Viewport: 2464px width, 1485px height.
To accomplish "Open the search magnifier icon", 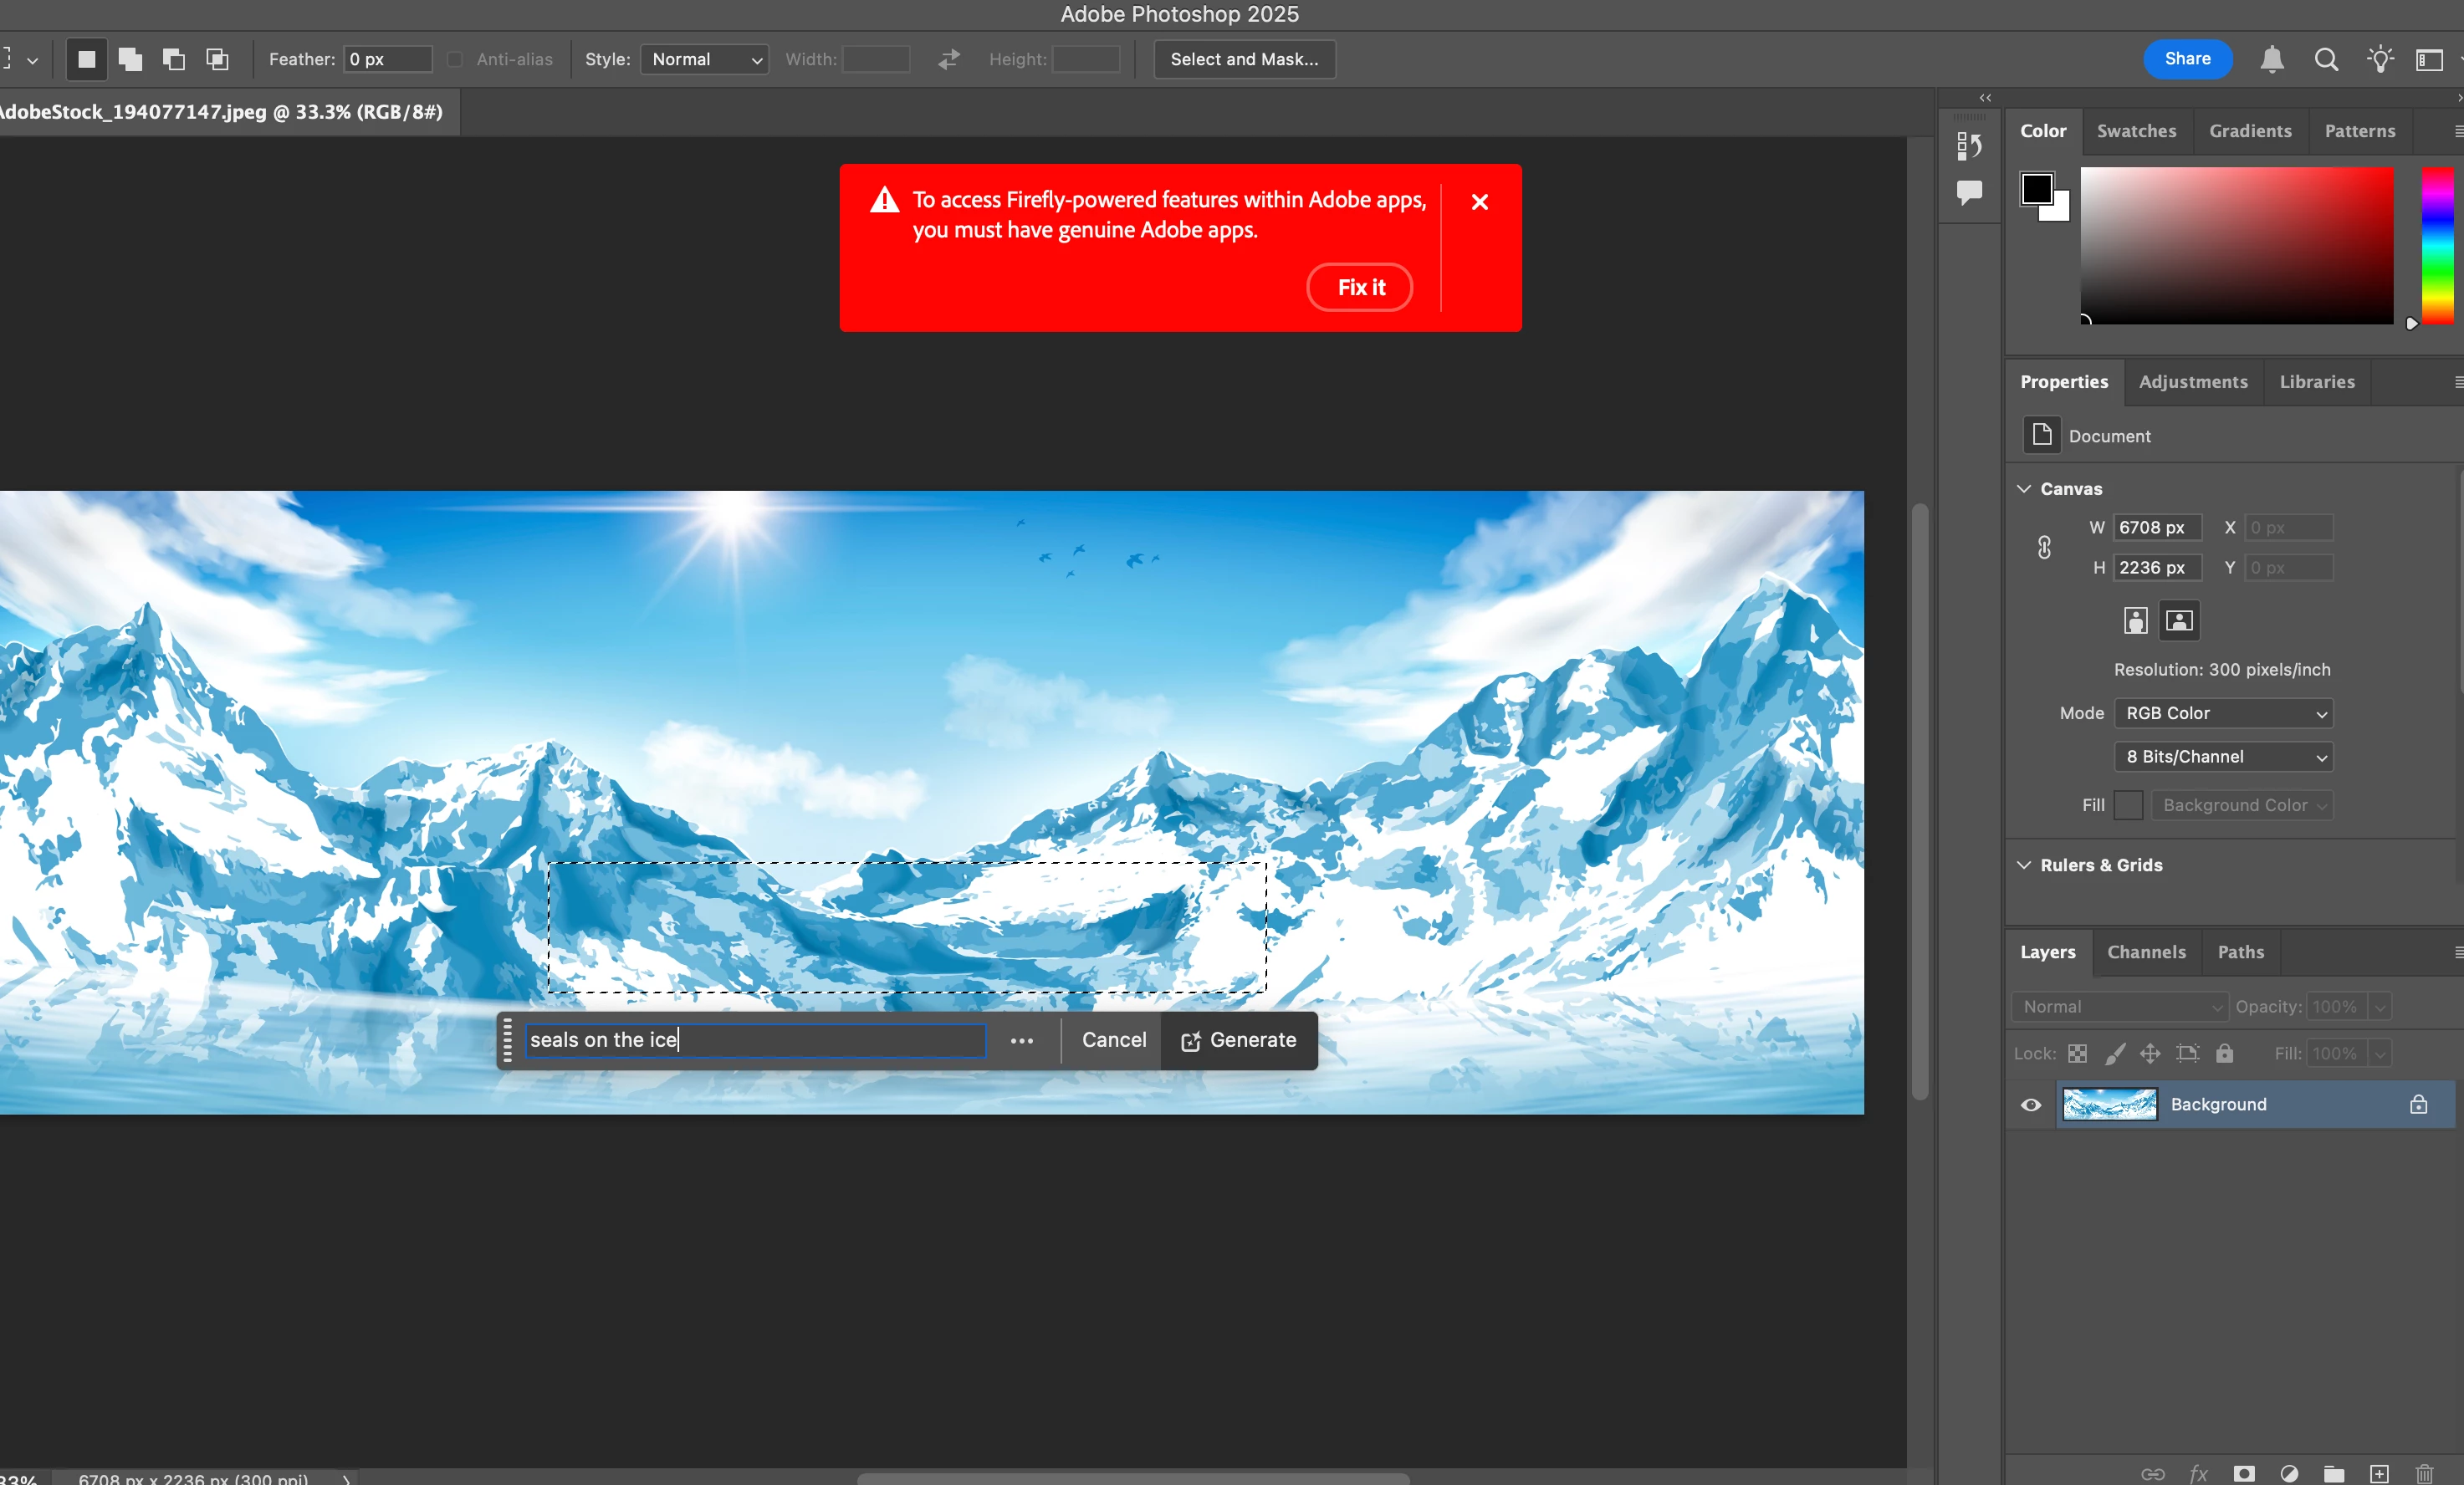I will pos(2325,59).
